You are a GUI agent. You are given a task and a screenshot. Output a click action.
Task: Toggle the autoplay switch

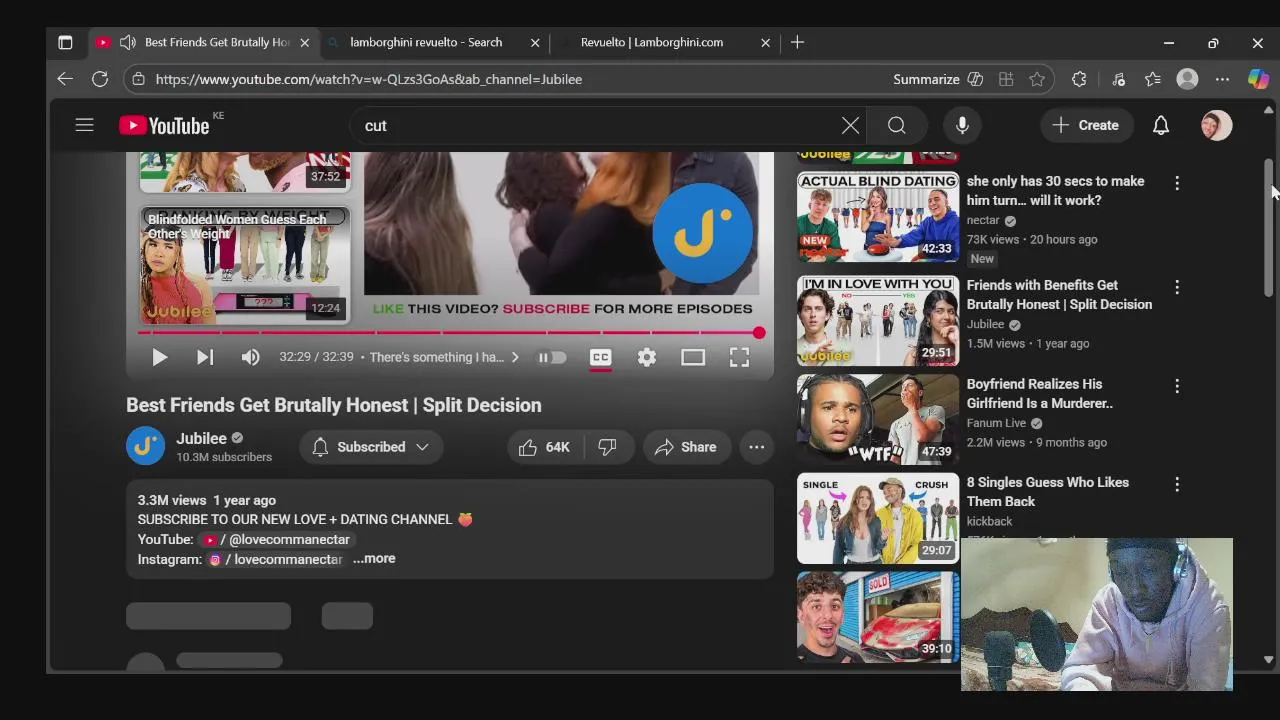click(x=552, y=357)
